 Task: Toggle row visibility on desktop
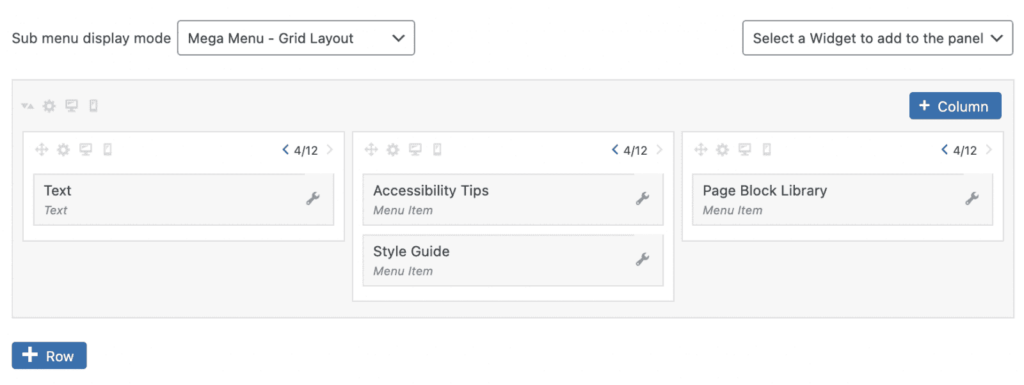point(71,106)
